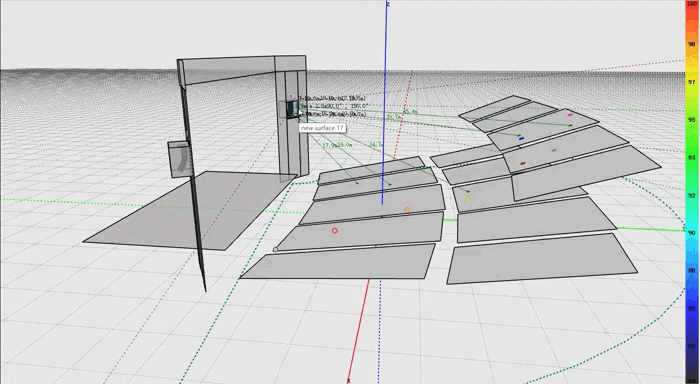Select the magenta receiver marker on the upper surface

point(570,115)
